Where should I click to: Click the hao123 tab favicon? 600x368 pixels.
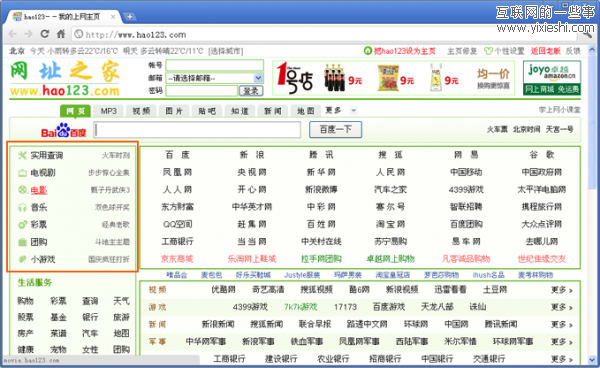(17, 17)
